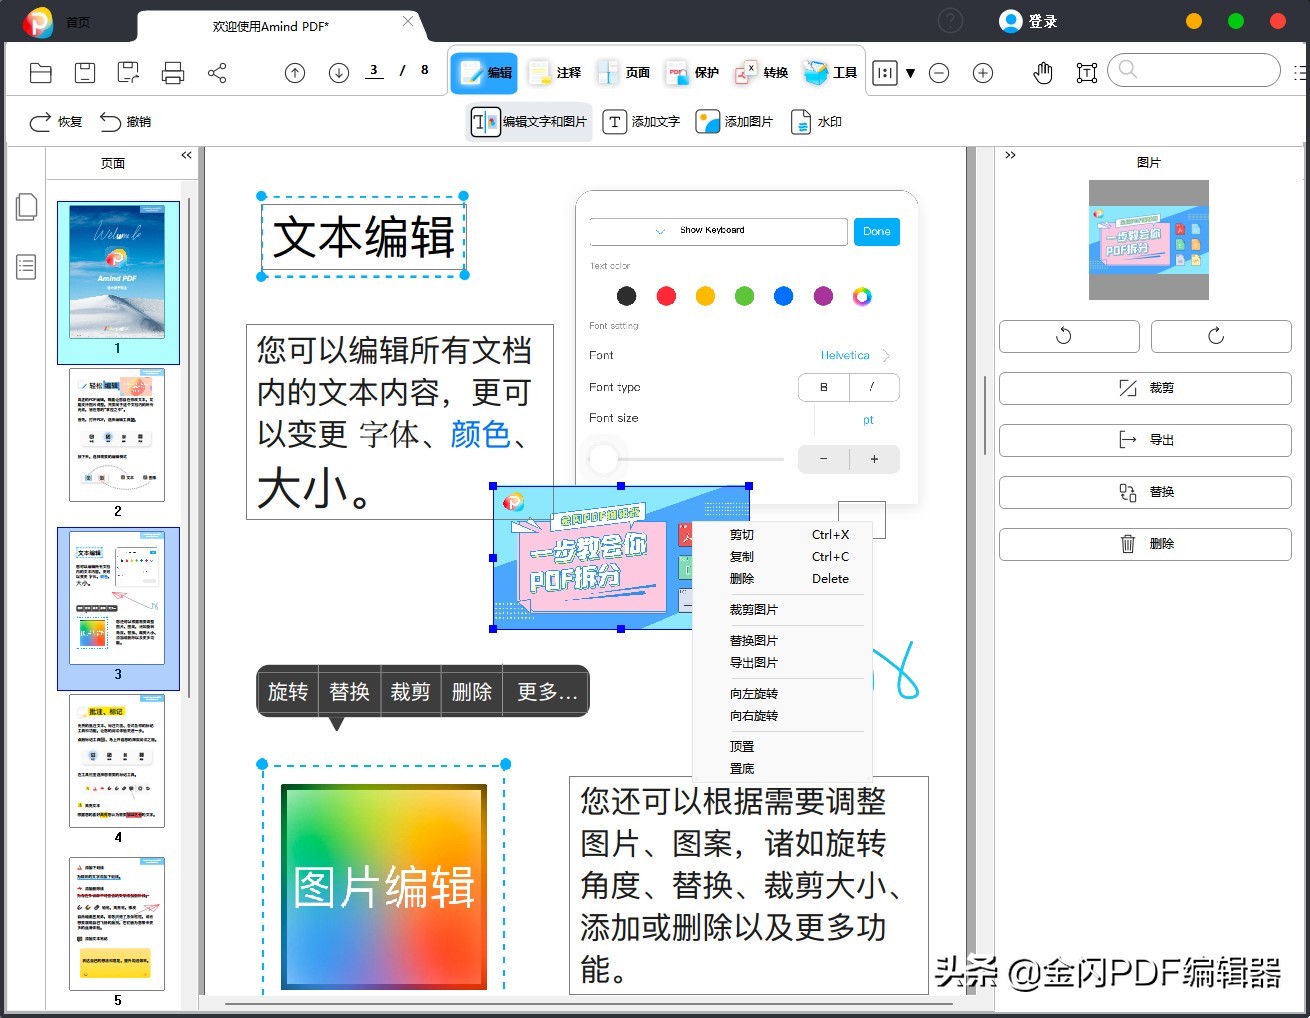Switch to 工具 tab

tap(830, 72)
